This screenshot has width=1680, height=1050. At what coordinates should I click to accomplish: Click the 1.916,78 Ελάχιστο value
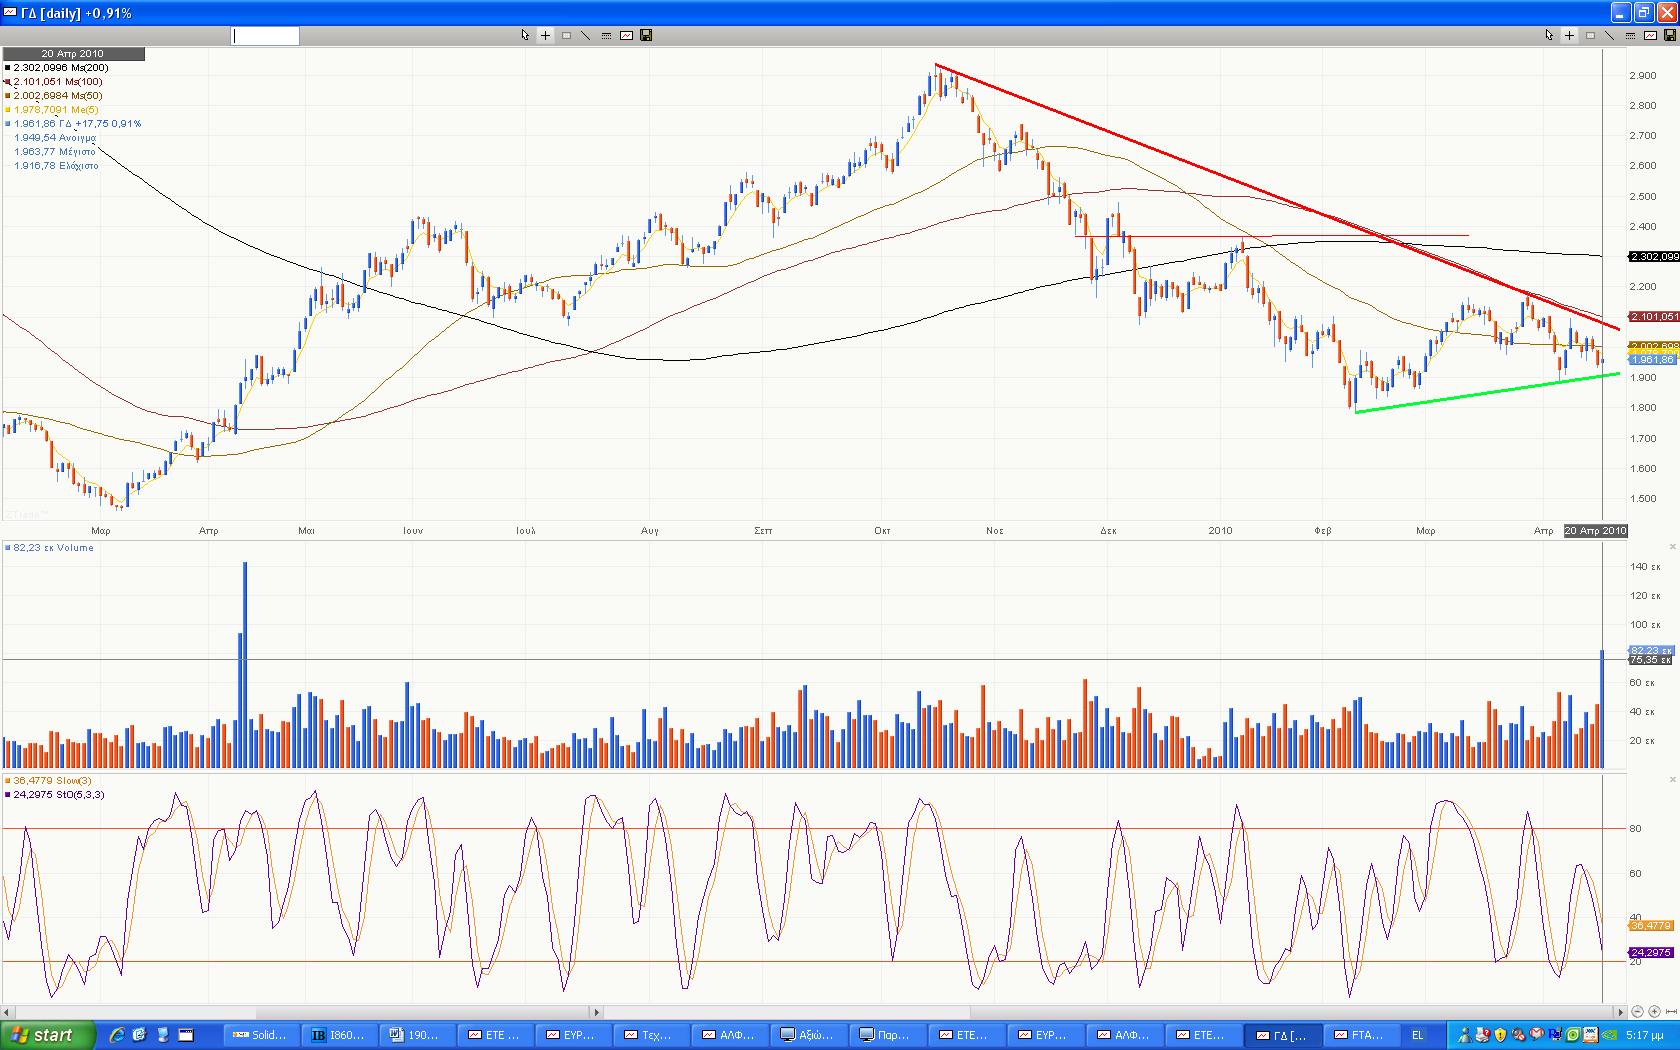[56, 166]
